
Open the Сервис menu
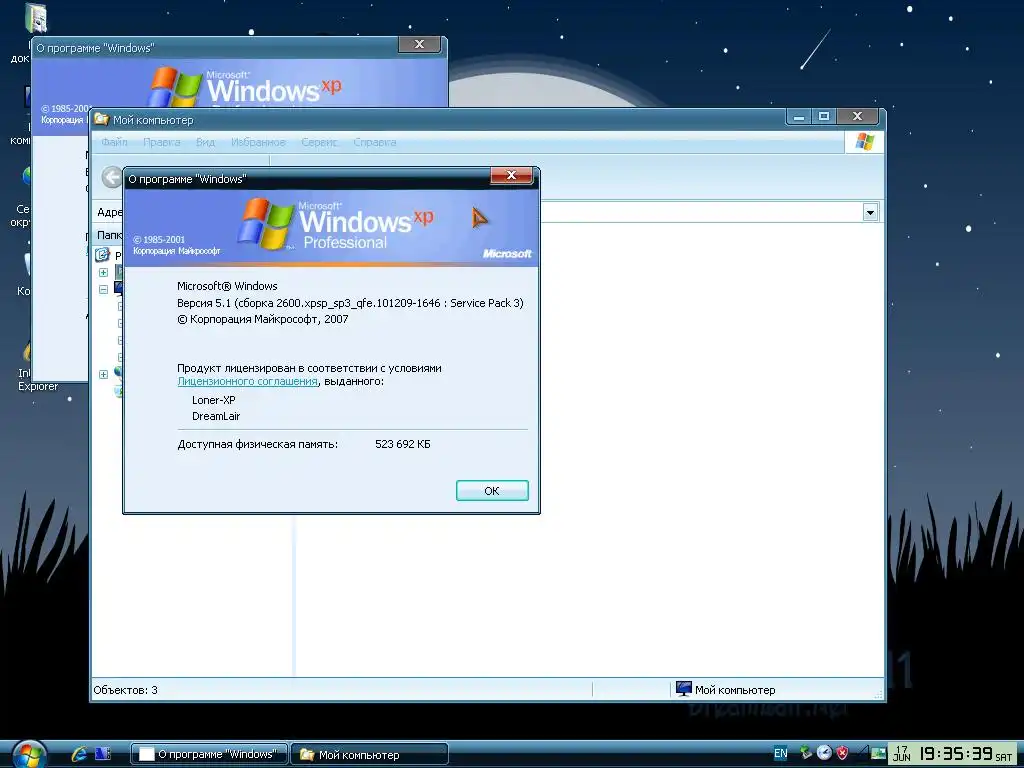click(319, 142)
